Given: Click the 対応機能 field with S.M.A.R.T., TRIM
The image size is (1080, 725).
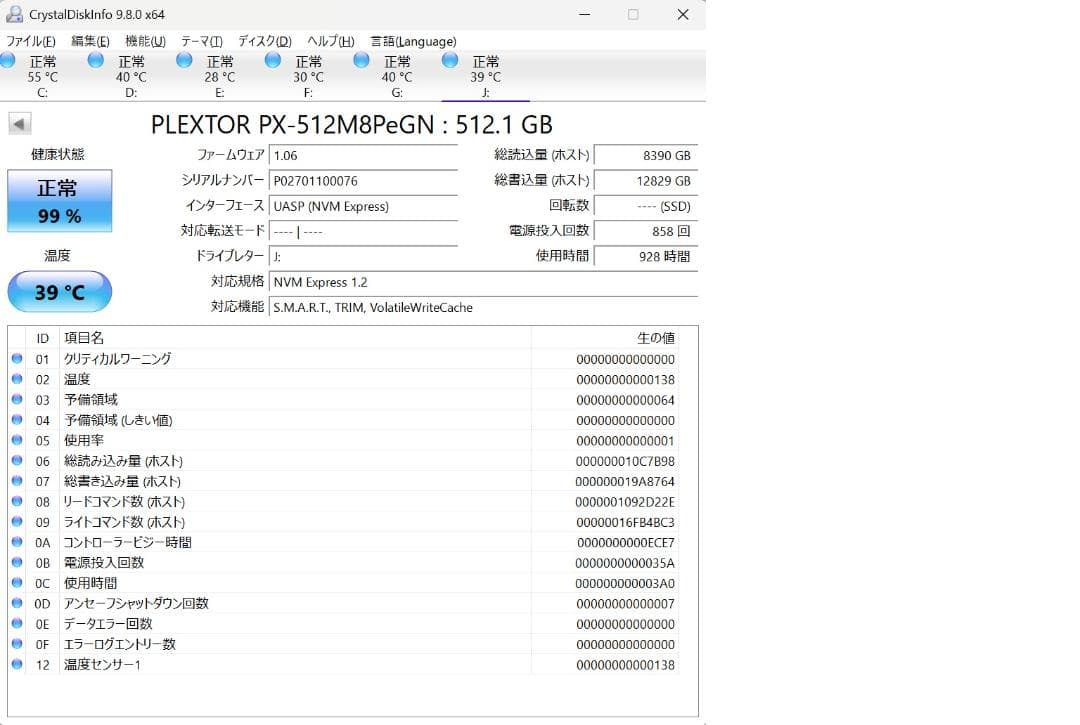Looking at the screenshot, I should [x=484, y=308].
